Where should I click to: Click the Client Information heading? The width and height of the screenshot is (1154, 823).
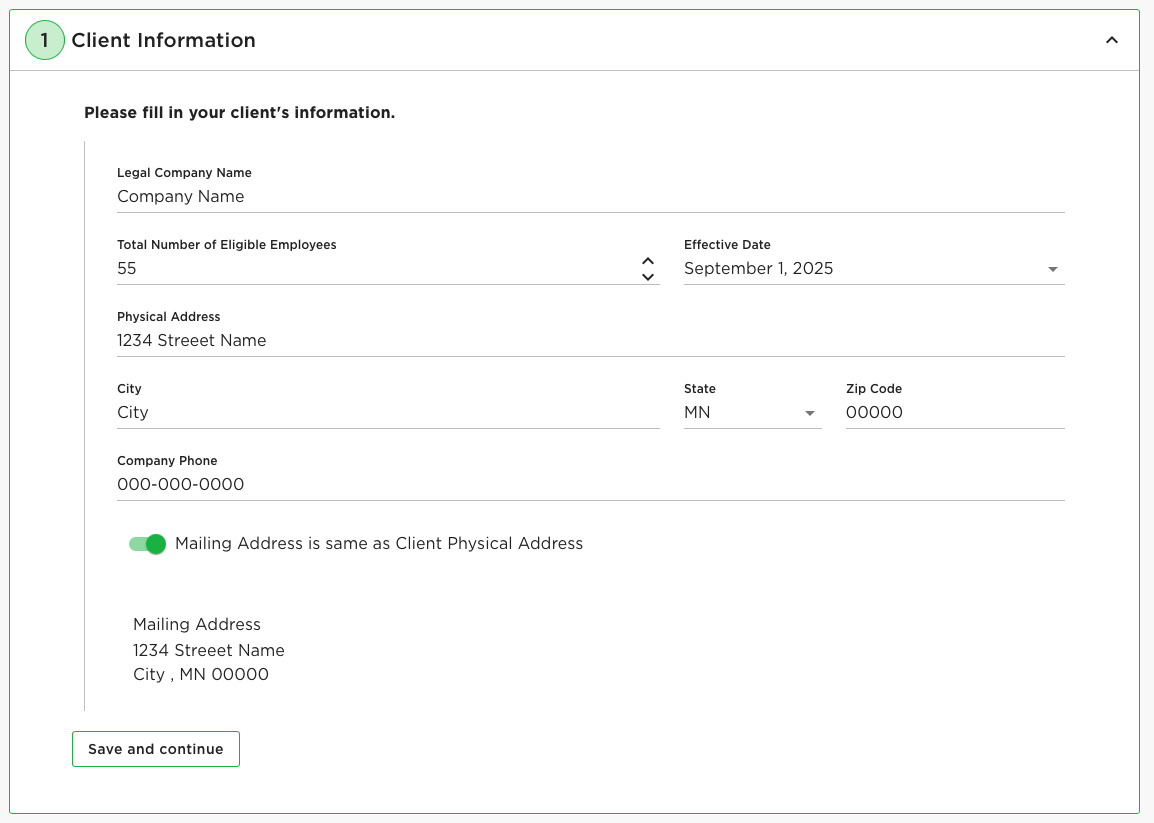pos(163,40)
